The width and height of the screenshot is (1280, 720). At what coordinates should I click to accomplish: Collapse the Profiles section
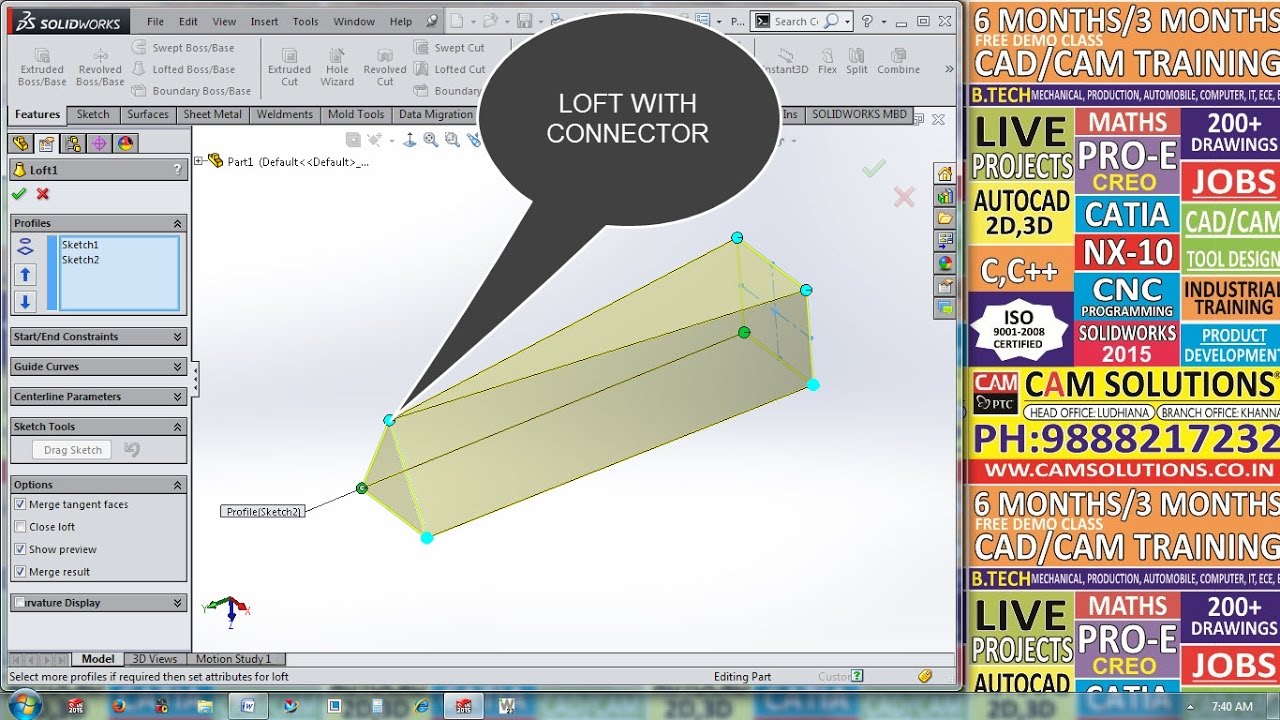178,224
